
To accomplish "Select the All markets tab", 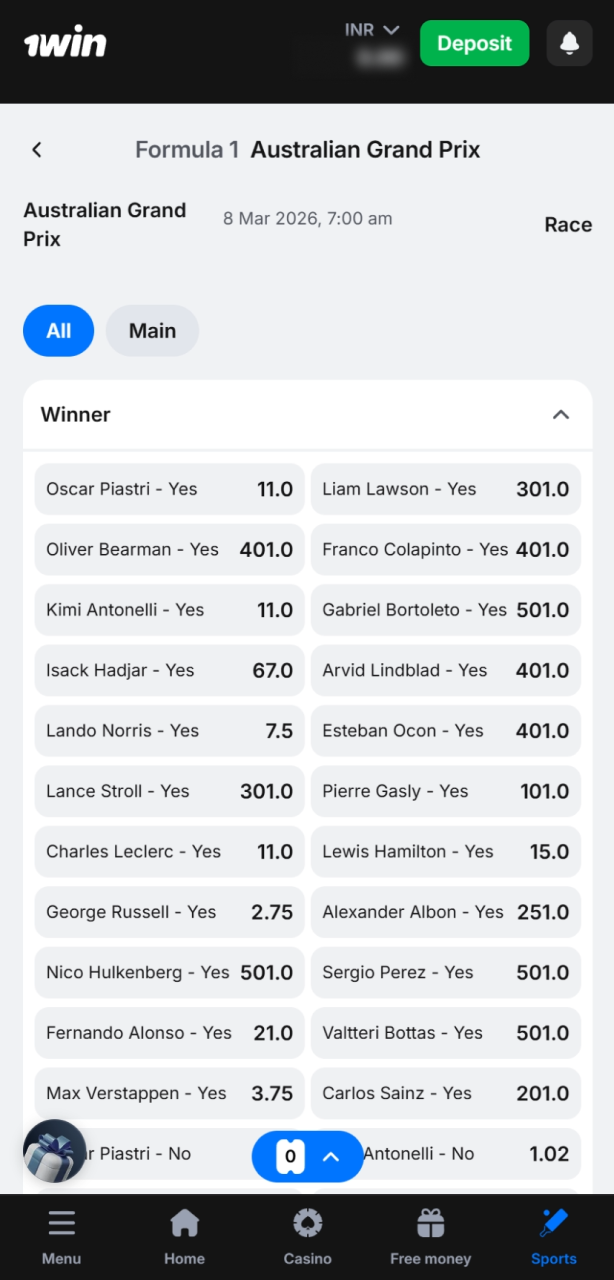I will (x=58, y=330).
